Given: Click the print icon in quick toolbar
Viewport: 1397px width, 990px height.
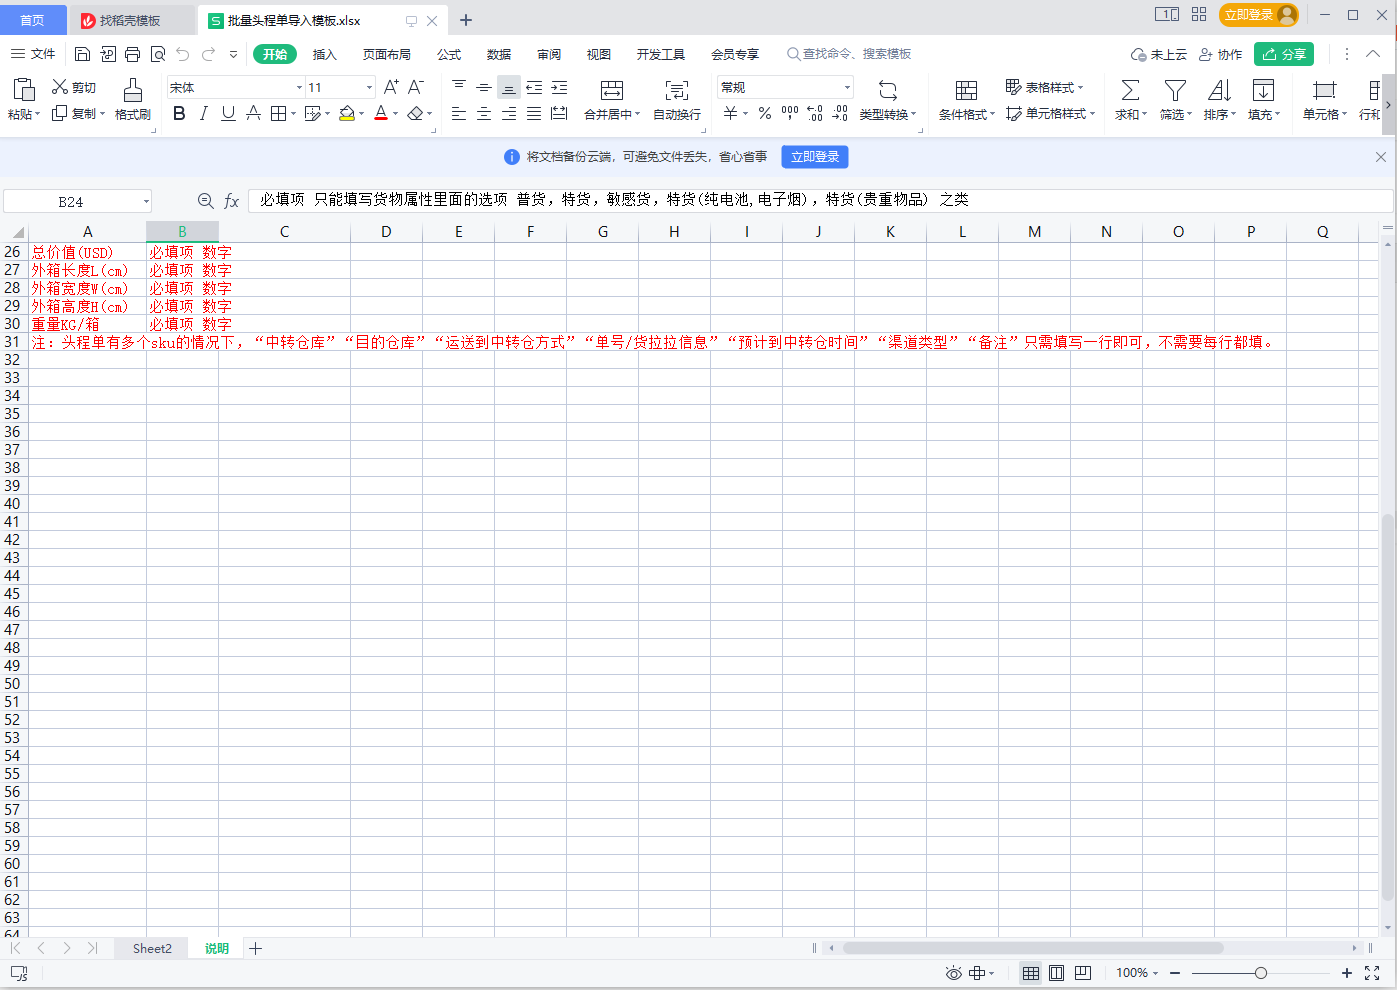Looking at the screenshot, I should (x=132, y=54).
